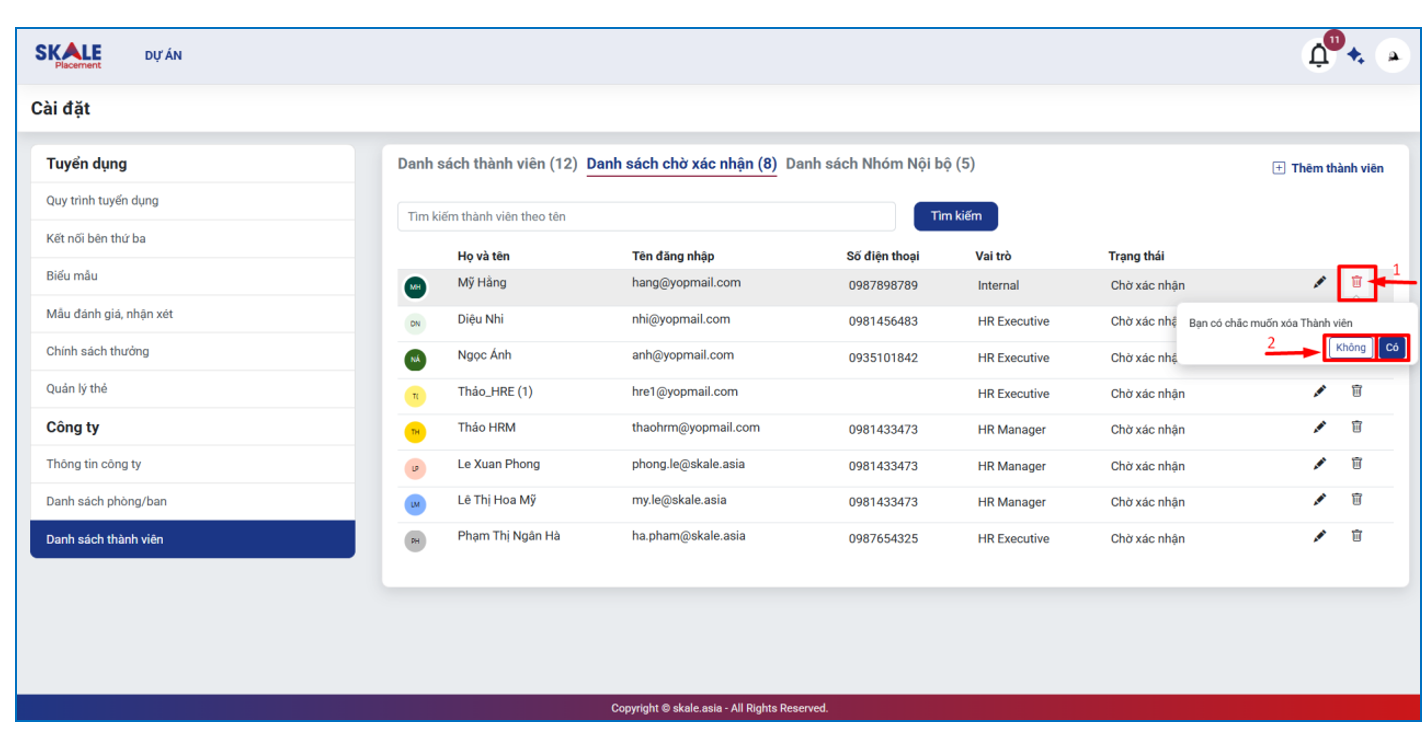1428x737 pixels.
Task: Focus the member name search field
Action: click(646, 216)
